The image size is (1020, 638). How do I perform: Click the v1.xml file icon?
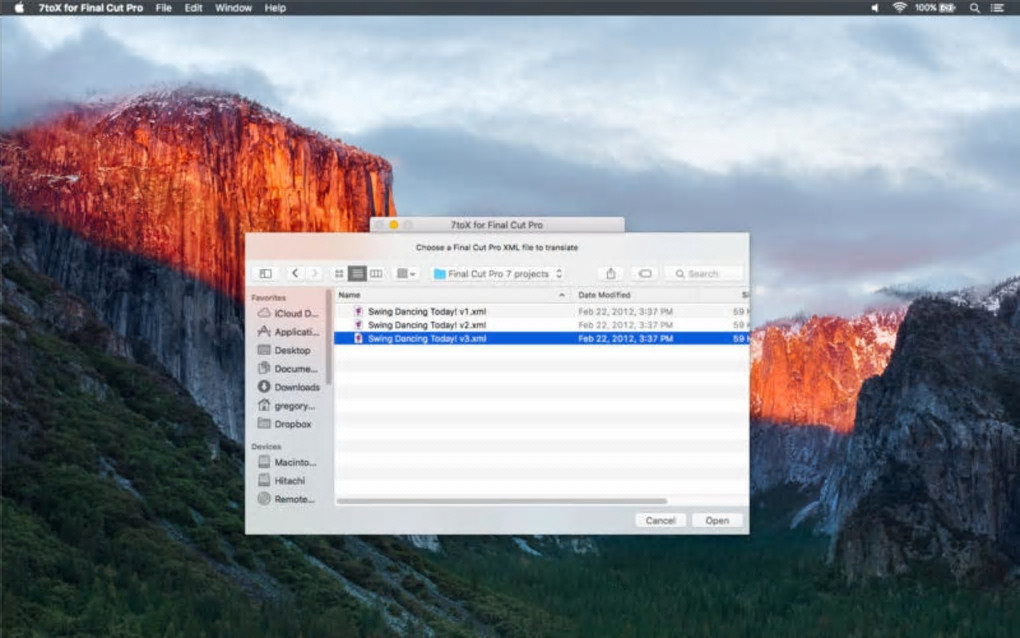coord(358,312)
